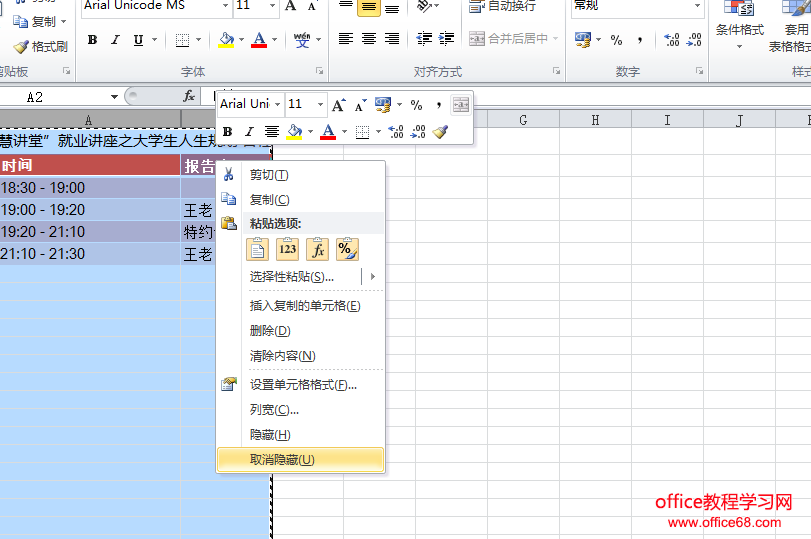Click borders icon in ribbon
This screenshot has height=539, width=811.
point(182,40)
